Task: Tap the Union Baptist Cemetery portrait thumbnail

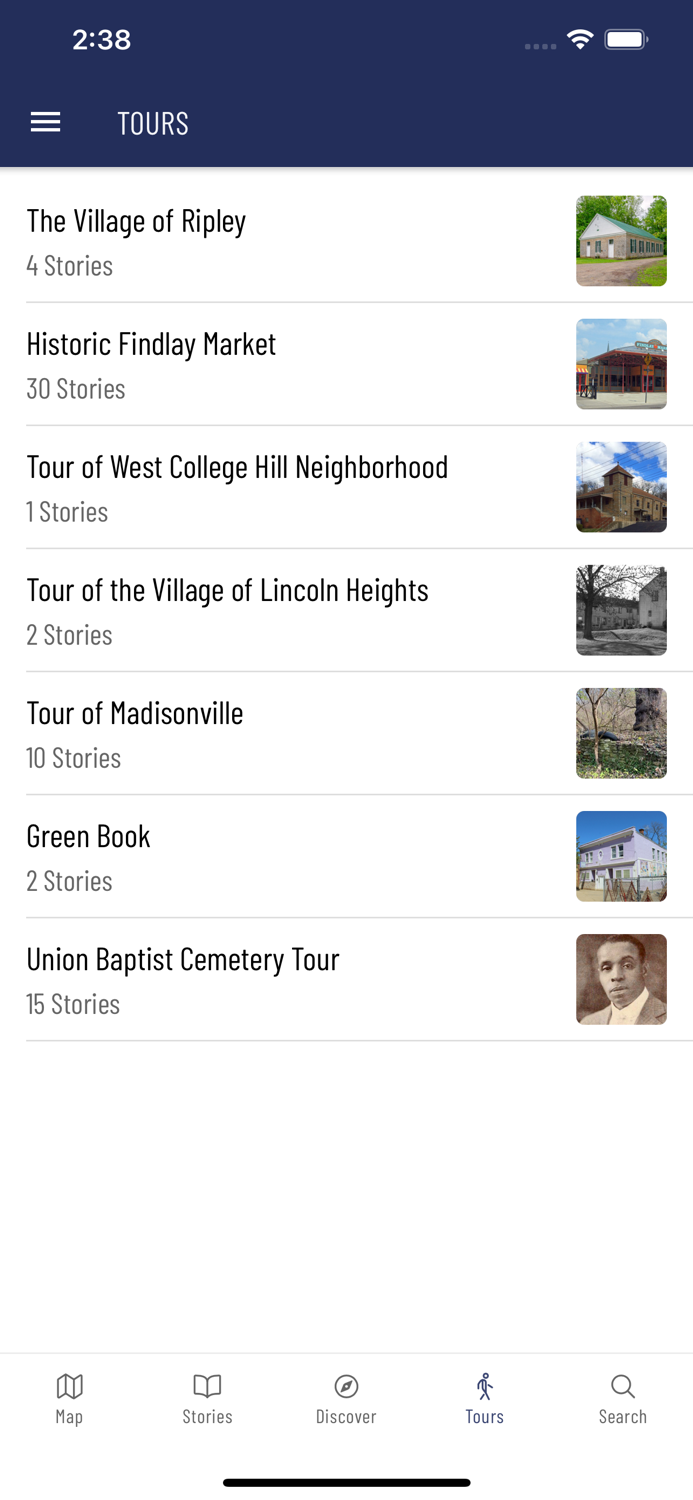Action: [621, 979]
